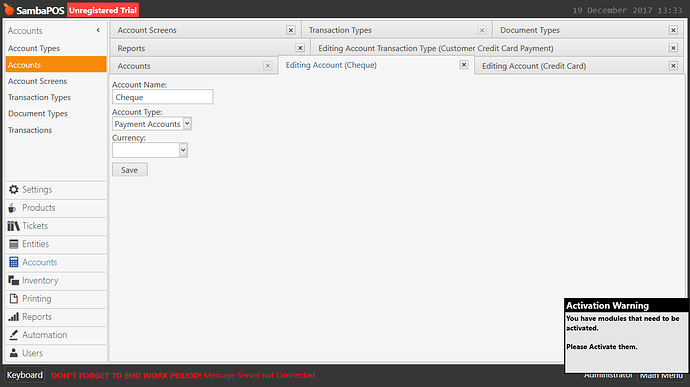Collapse the Accounts panel arrow

coord(98,30)
